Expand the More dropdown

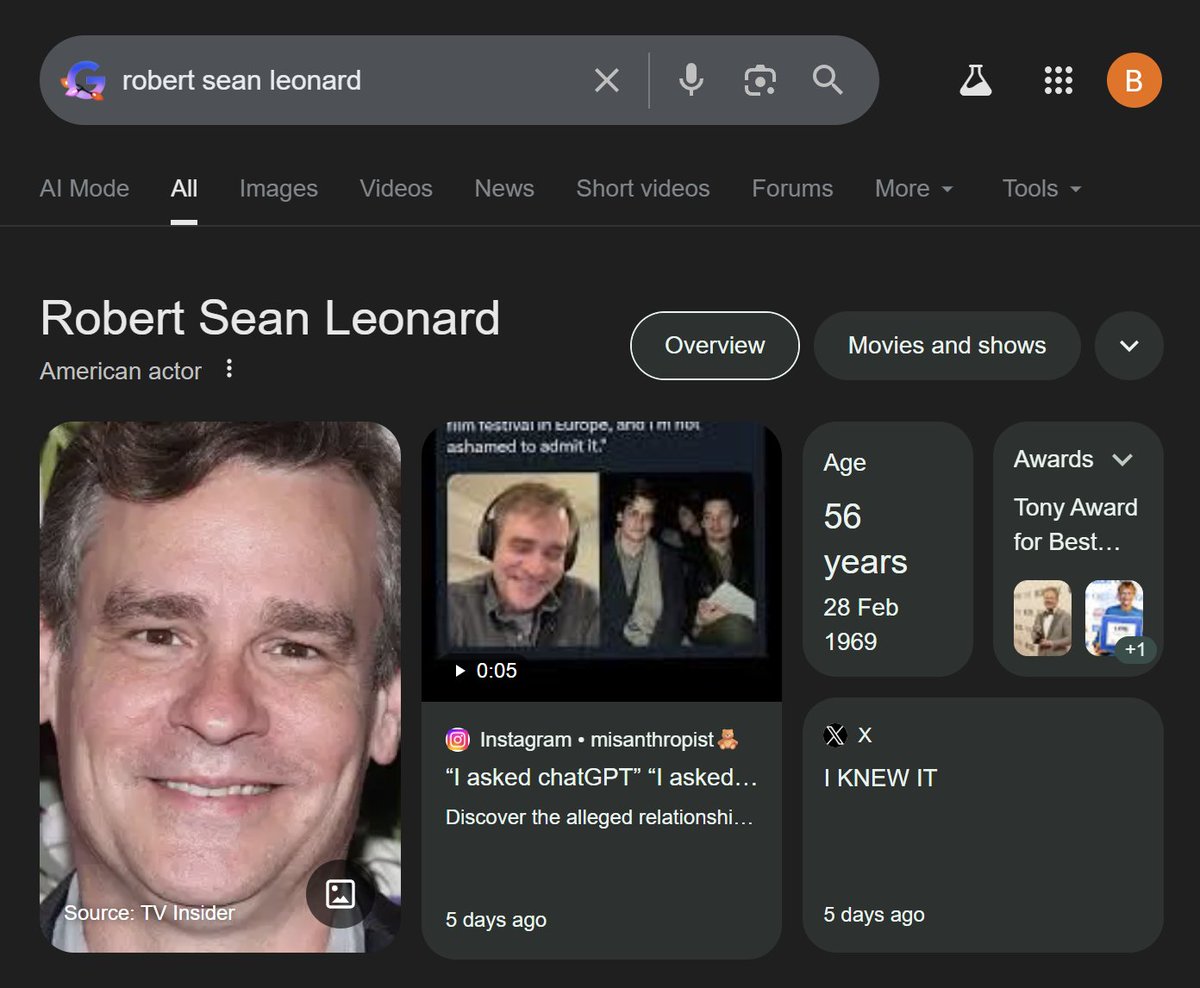coord(914,188)
